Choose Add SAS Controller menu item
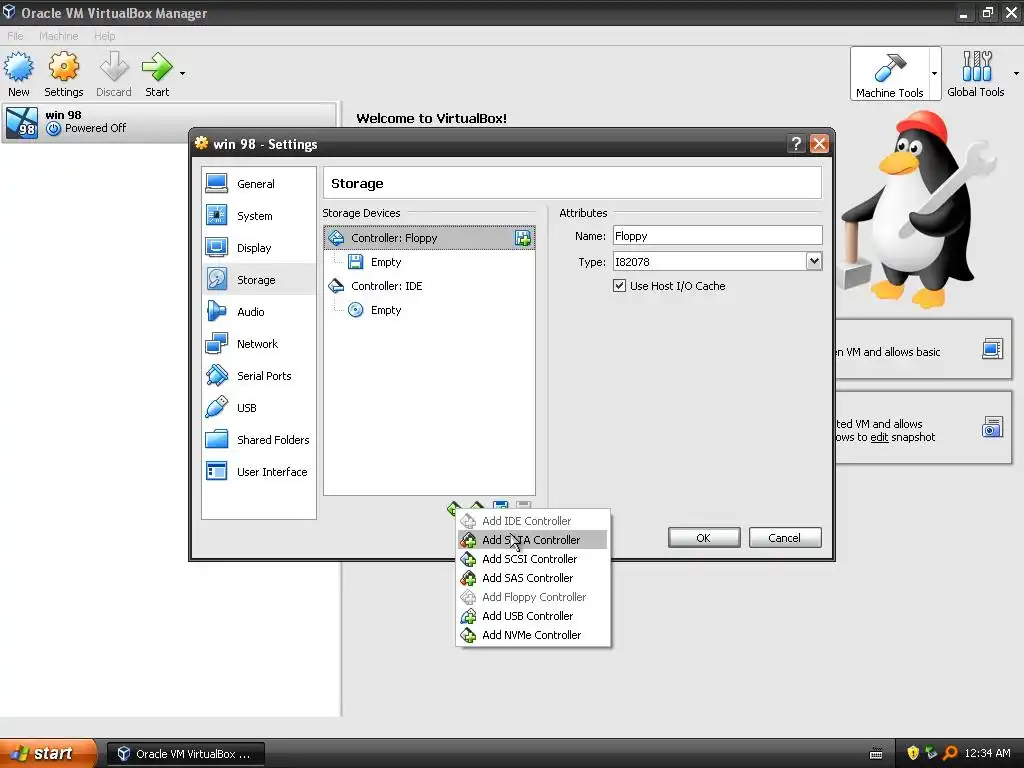1024x768 pixels. [x=533, y=578]
